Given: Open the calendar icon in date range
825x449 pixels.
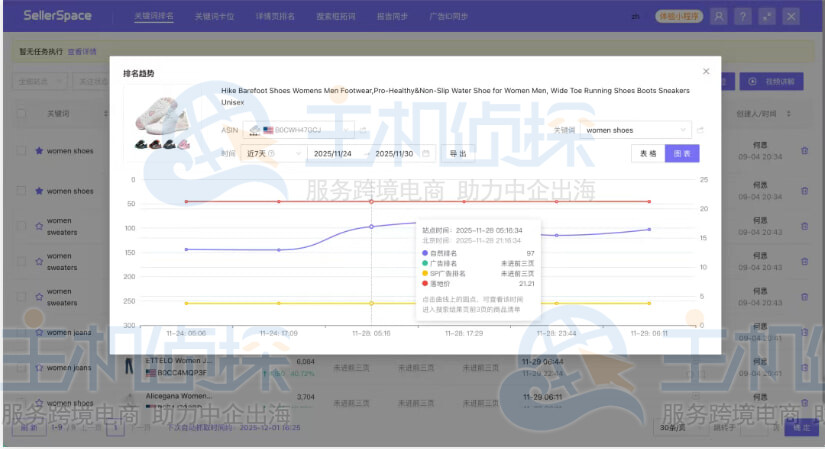Looking at the screenshot, I should pos(426,153).
